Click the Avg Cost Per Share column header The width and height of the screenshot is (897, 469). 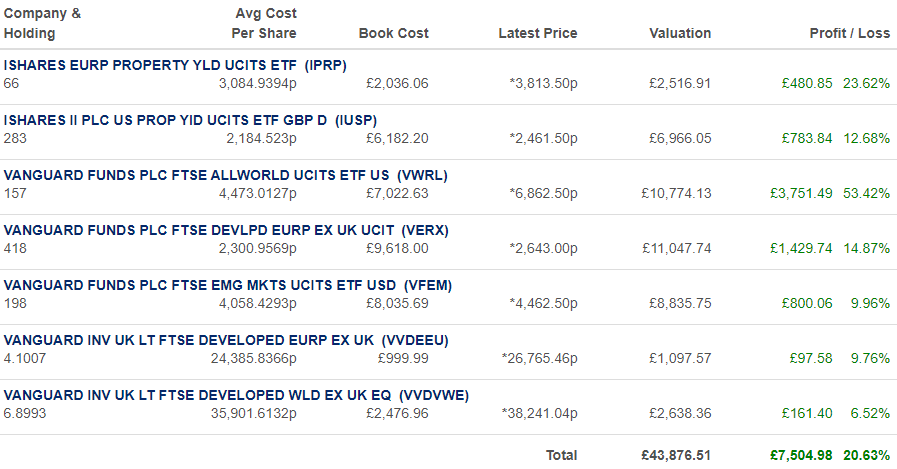coord(264,23)
